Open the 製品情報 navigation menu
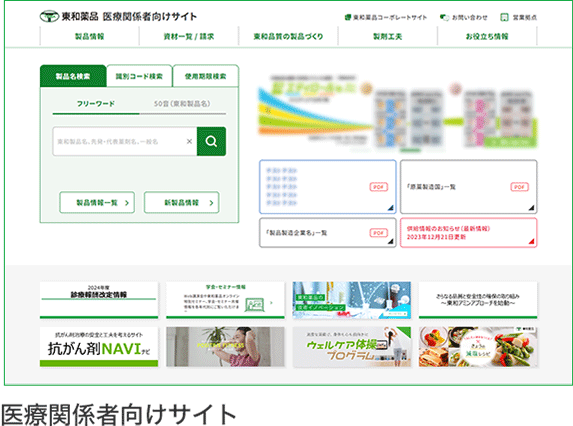573x426 pixels. click(90, 36)
